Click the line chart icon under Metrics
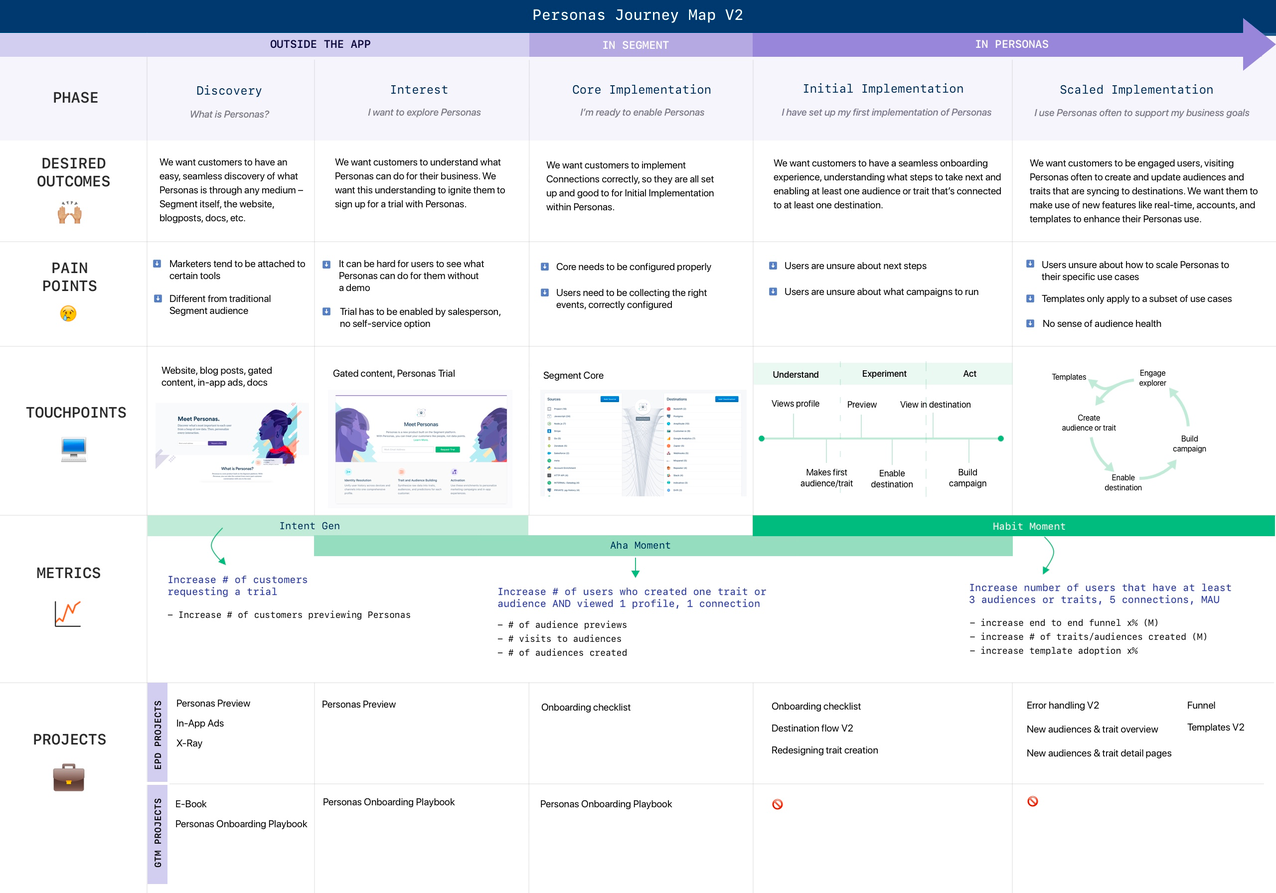The width and height of the screenshot is (1276, 893). 68,614
